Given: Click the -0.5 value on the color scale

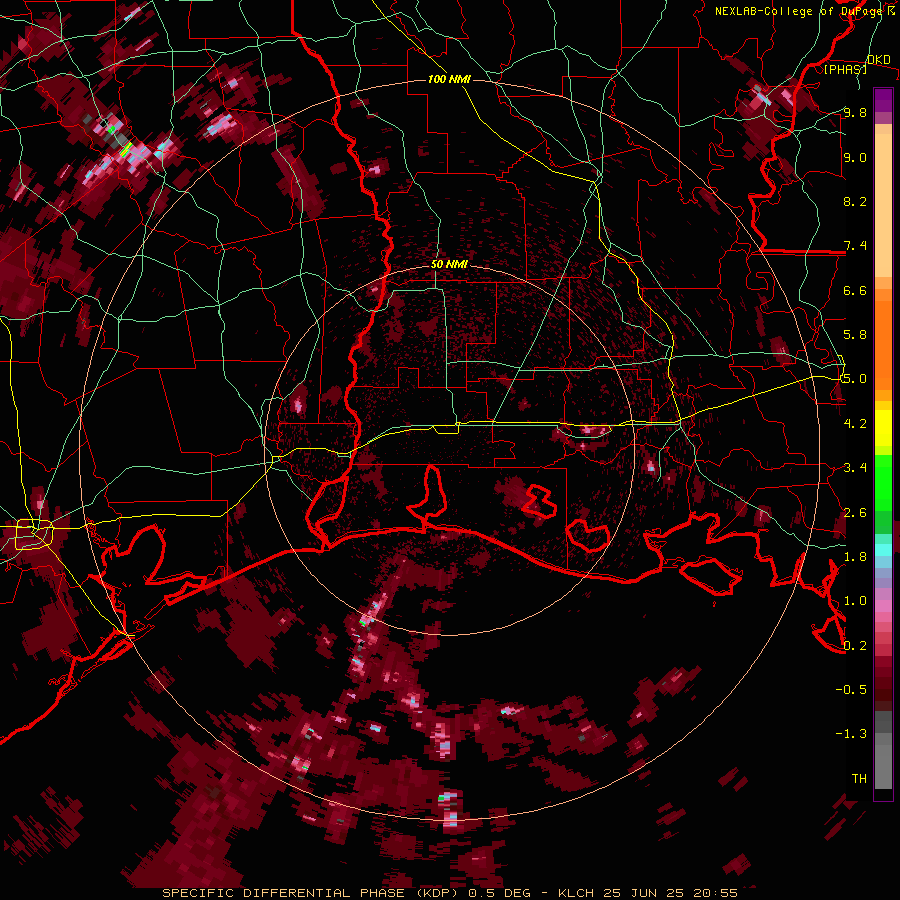Looking at the screenshot, I should 851,690.
